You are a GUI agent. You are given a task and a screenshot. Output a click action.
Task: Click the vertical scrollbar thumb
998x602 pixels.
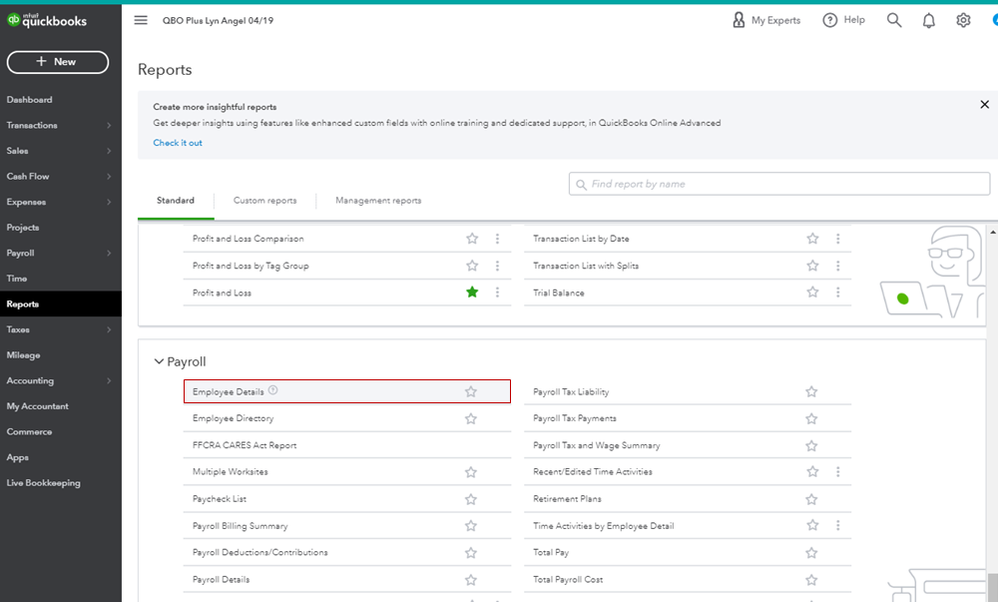[992, 586]
